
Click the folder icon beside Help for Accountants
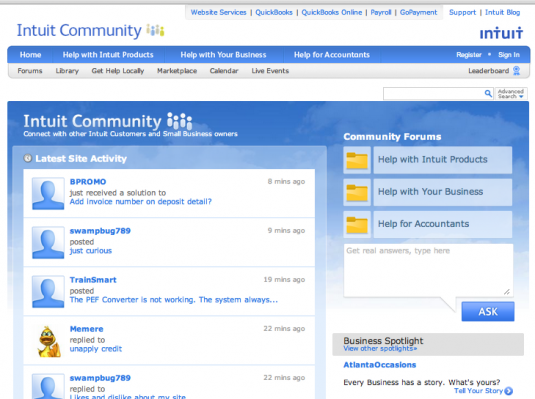[x=357, y=225]
